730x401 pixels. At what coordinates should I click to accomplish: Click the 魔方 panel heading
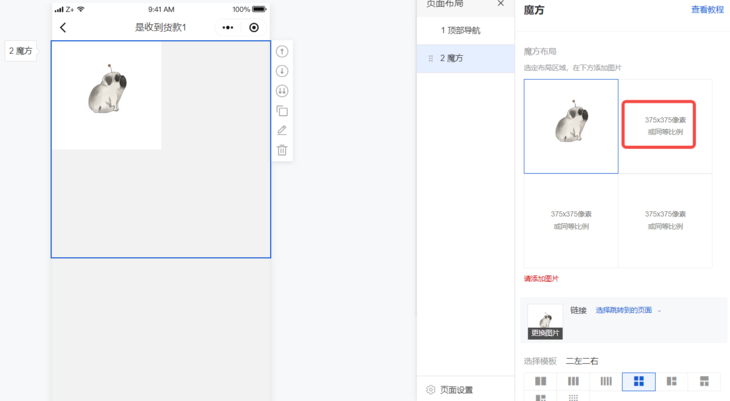(534, 10)
